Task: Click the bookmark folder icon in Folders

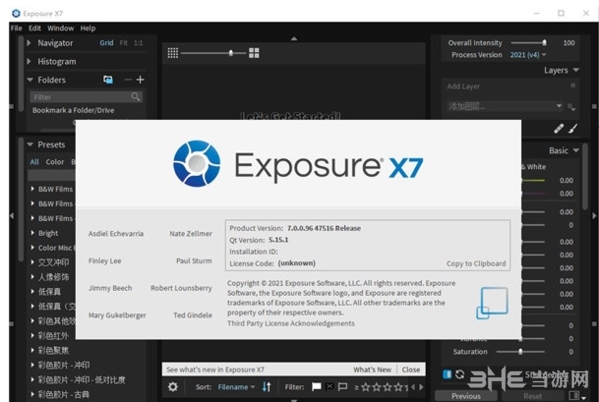Action: 108,79
